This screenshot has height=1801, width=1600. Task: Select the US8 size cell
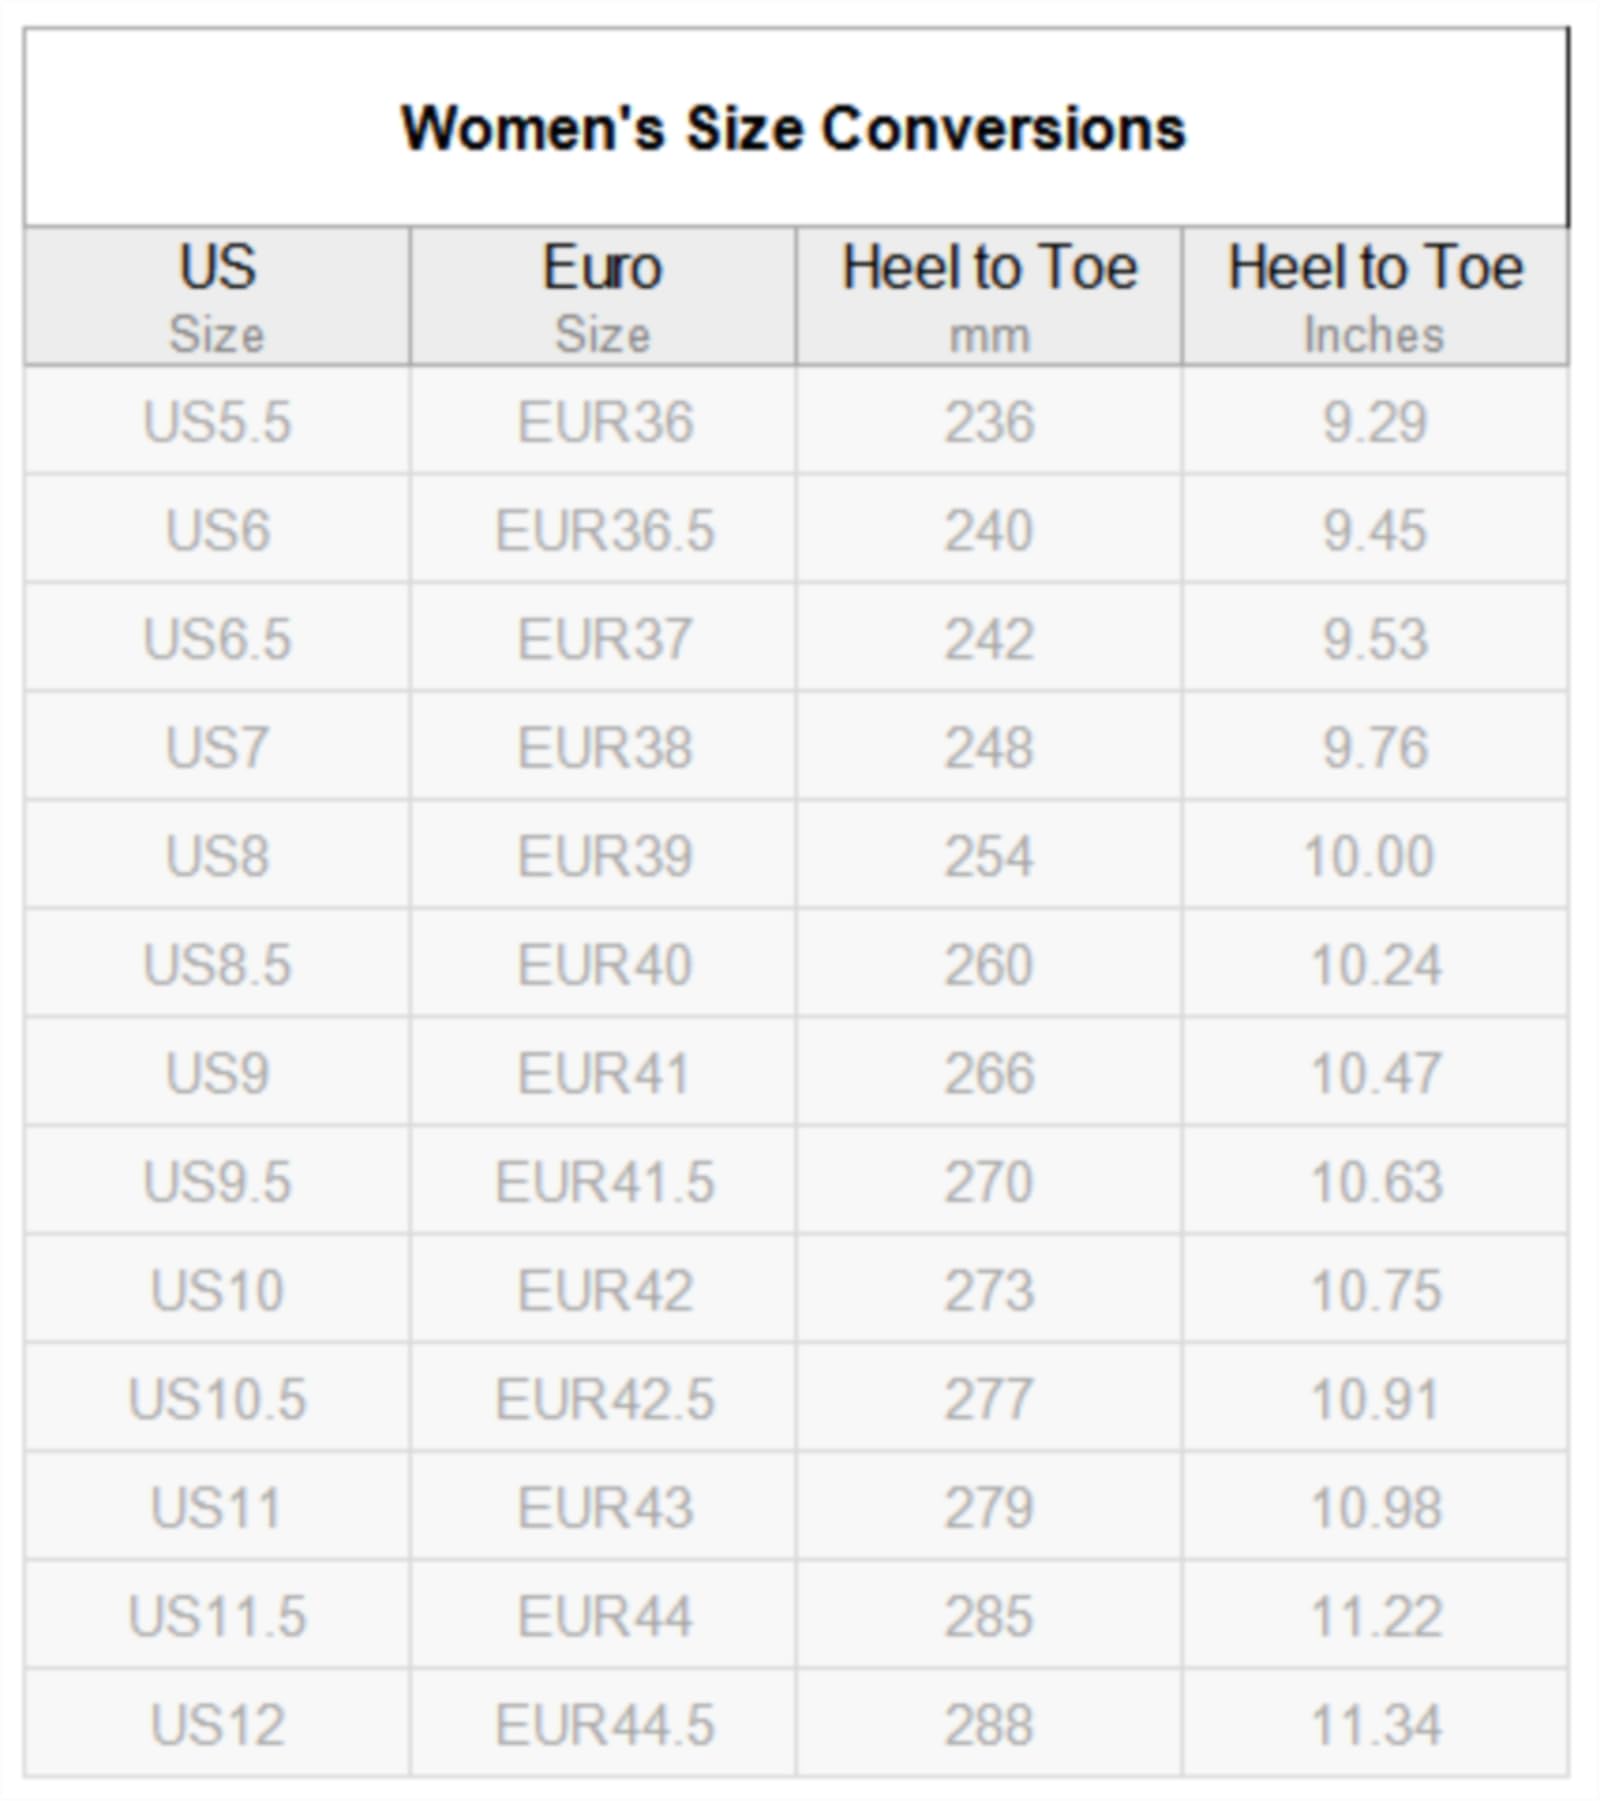[217, 856]
